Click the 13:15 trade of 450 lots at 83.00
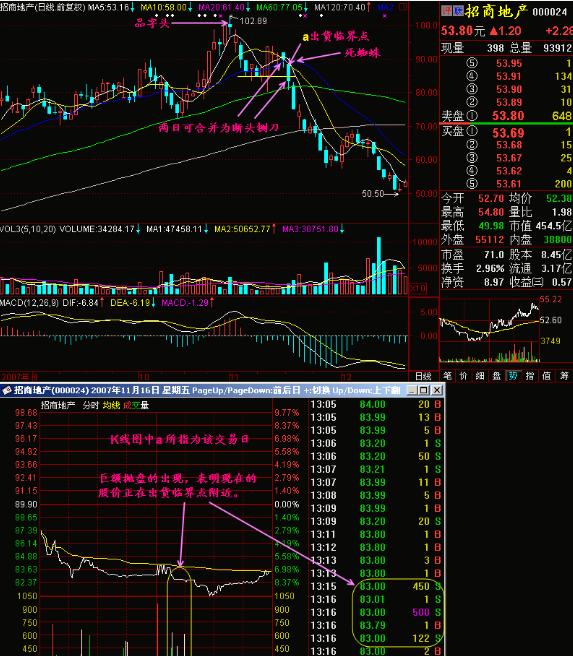Screen dimensions: 573x656 (376, 586)
